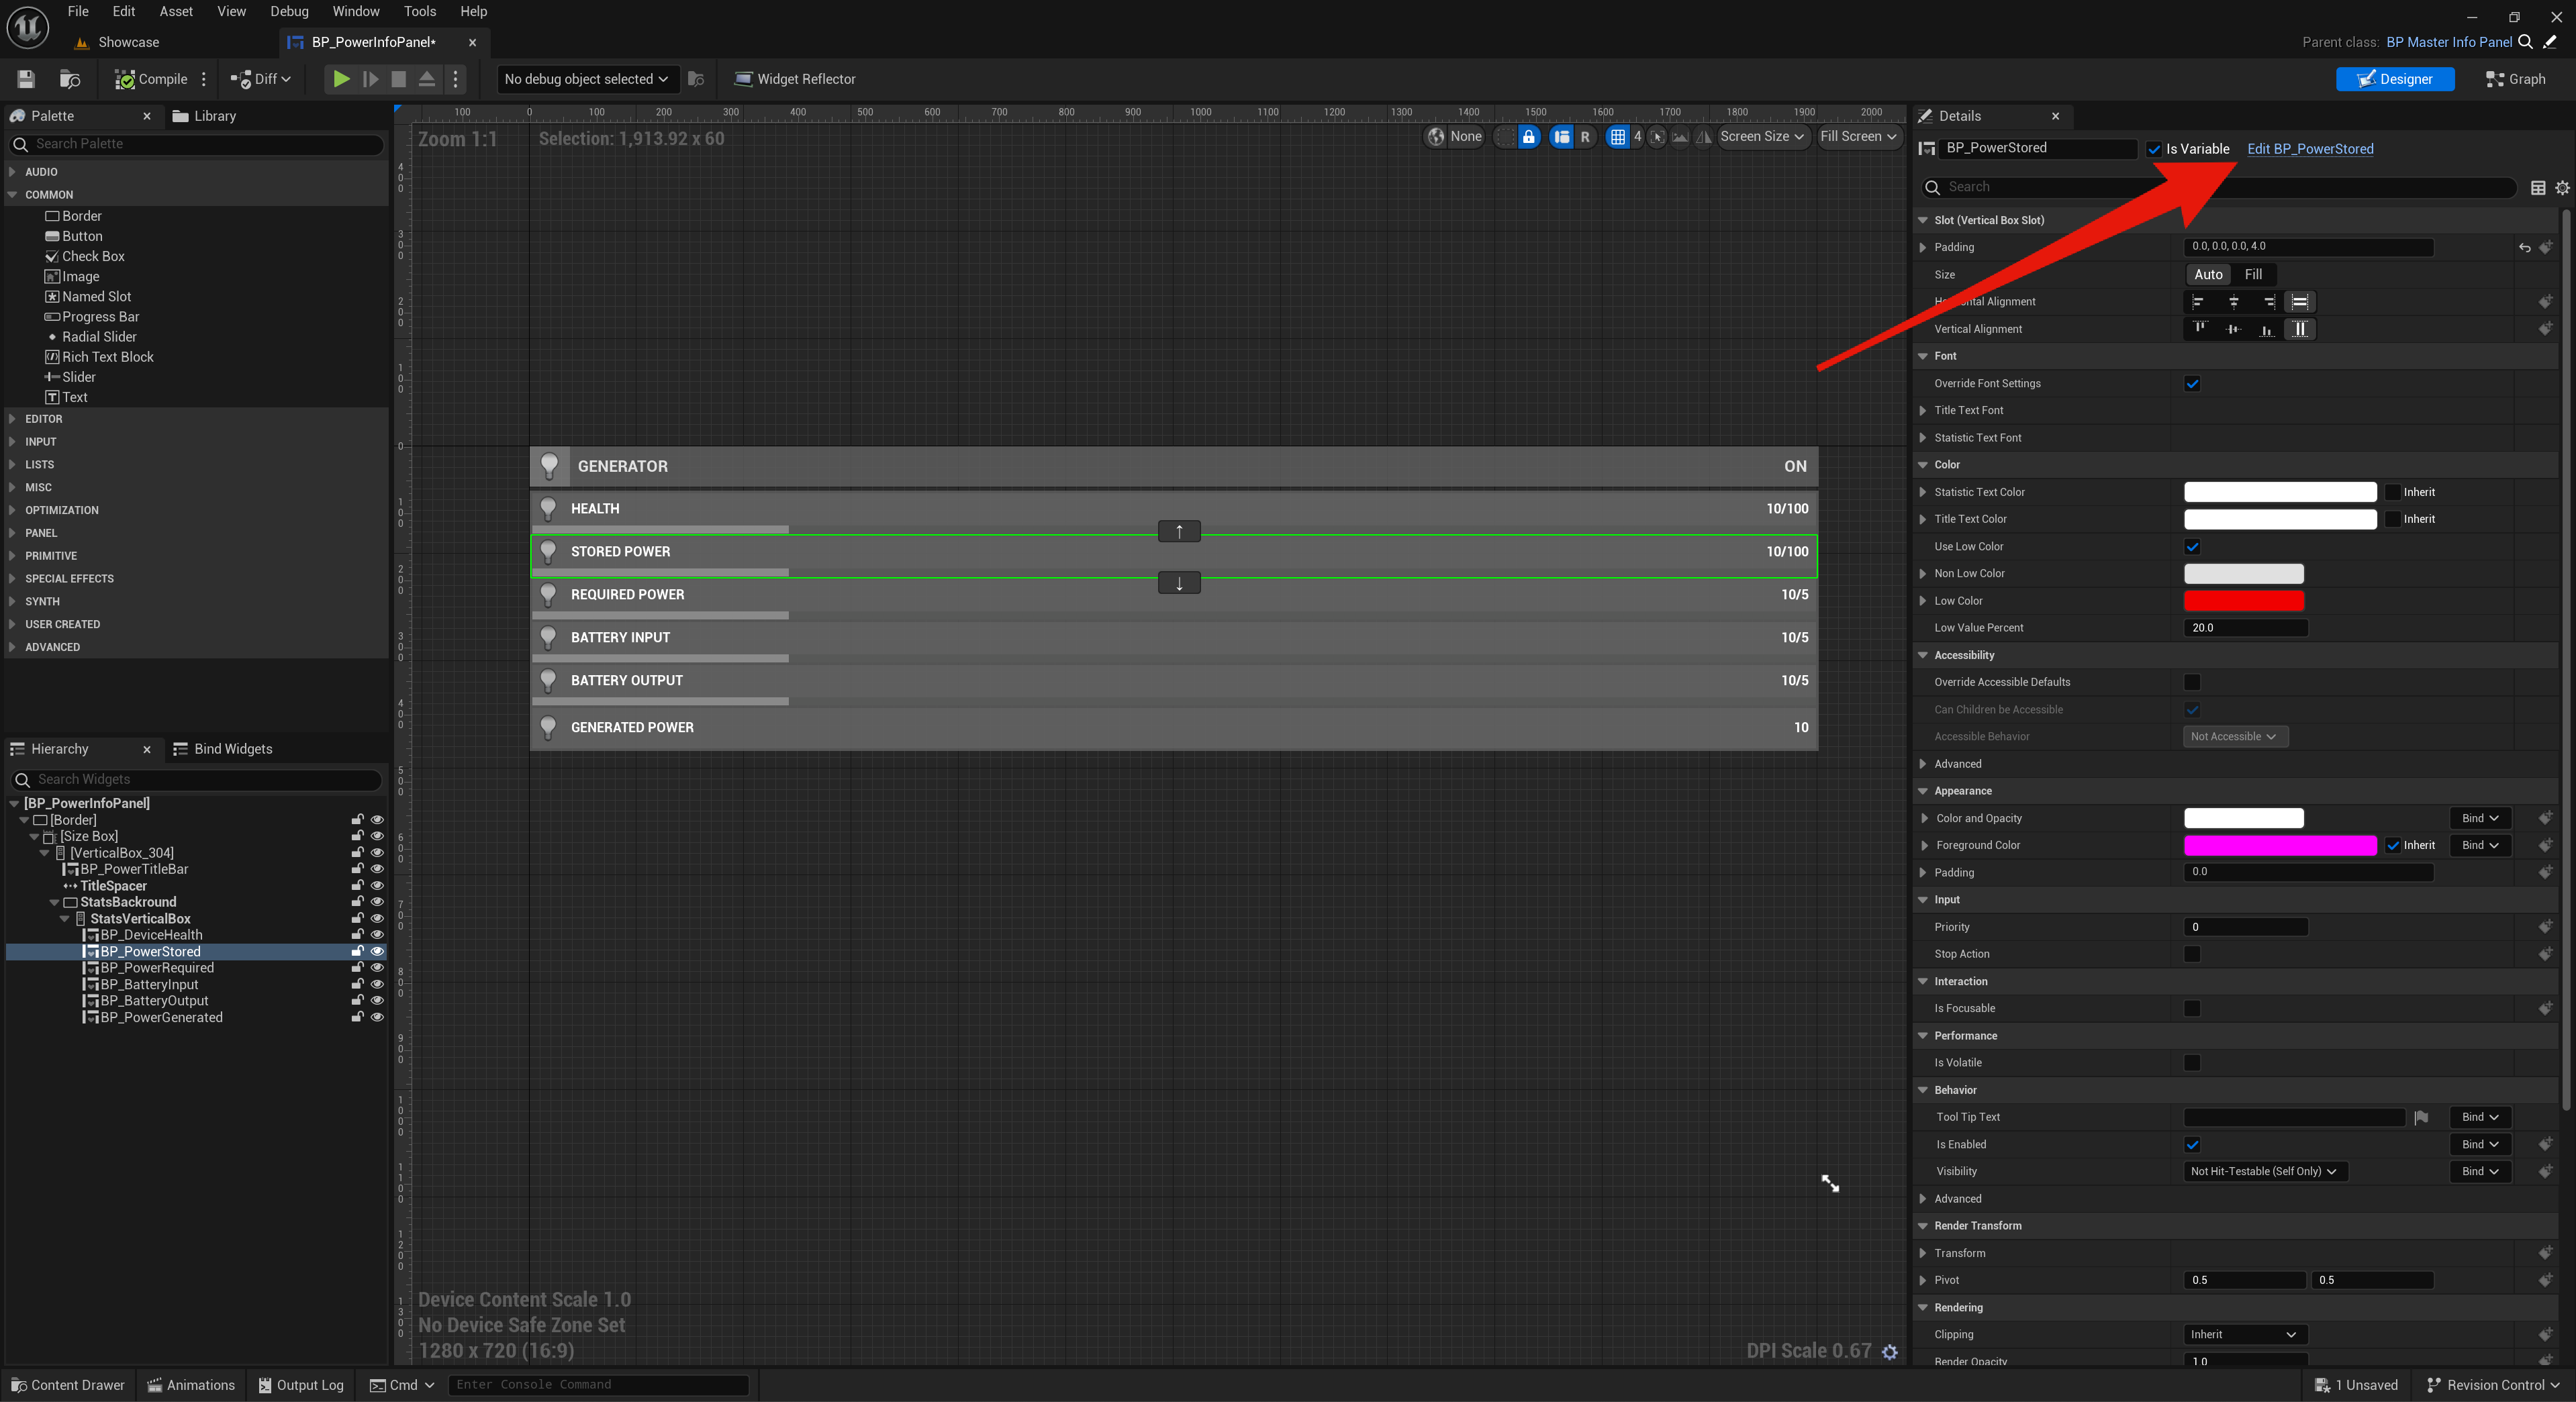Toggle the Is Variable checkbox

click(x=2153, y=149)
